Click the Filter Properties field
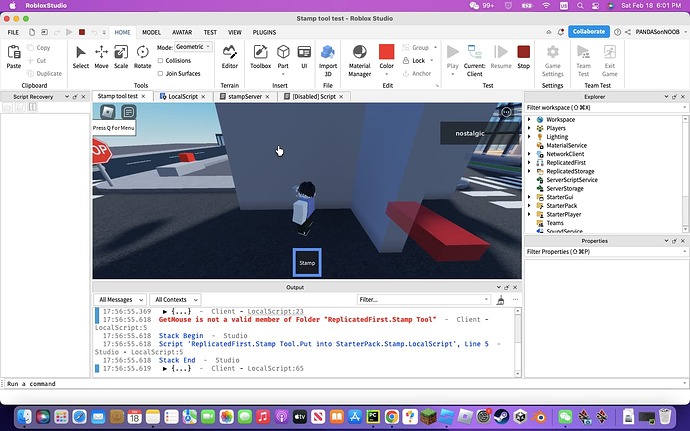This screenshot has height=431, width=690. click(606, 252)
